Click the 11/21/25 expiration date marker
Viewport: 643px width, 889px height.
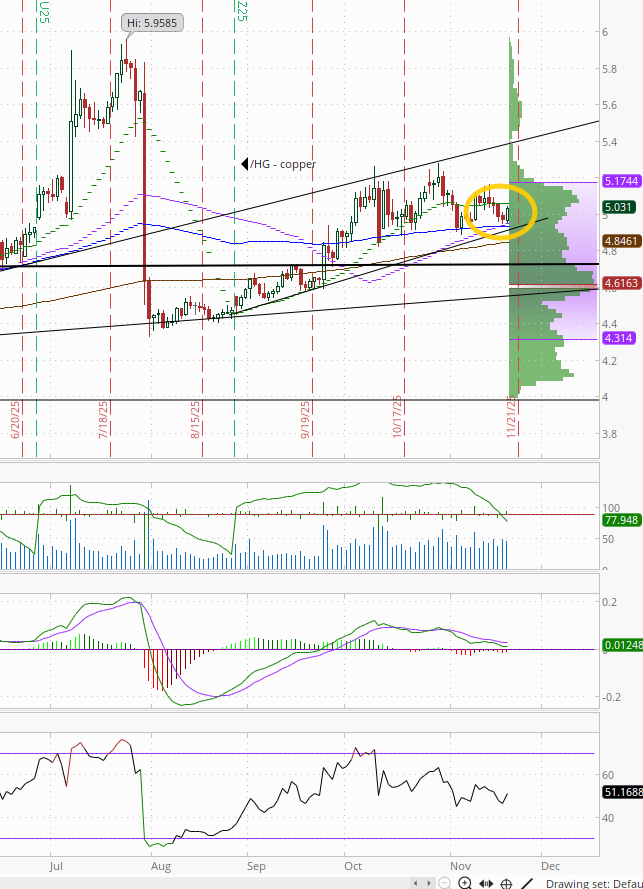pyautogui.click(x=511, y=417)
